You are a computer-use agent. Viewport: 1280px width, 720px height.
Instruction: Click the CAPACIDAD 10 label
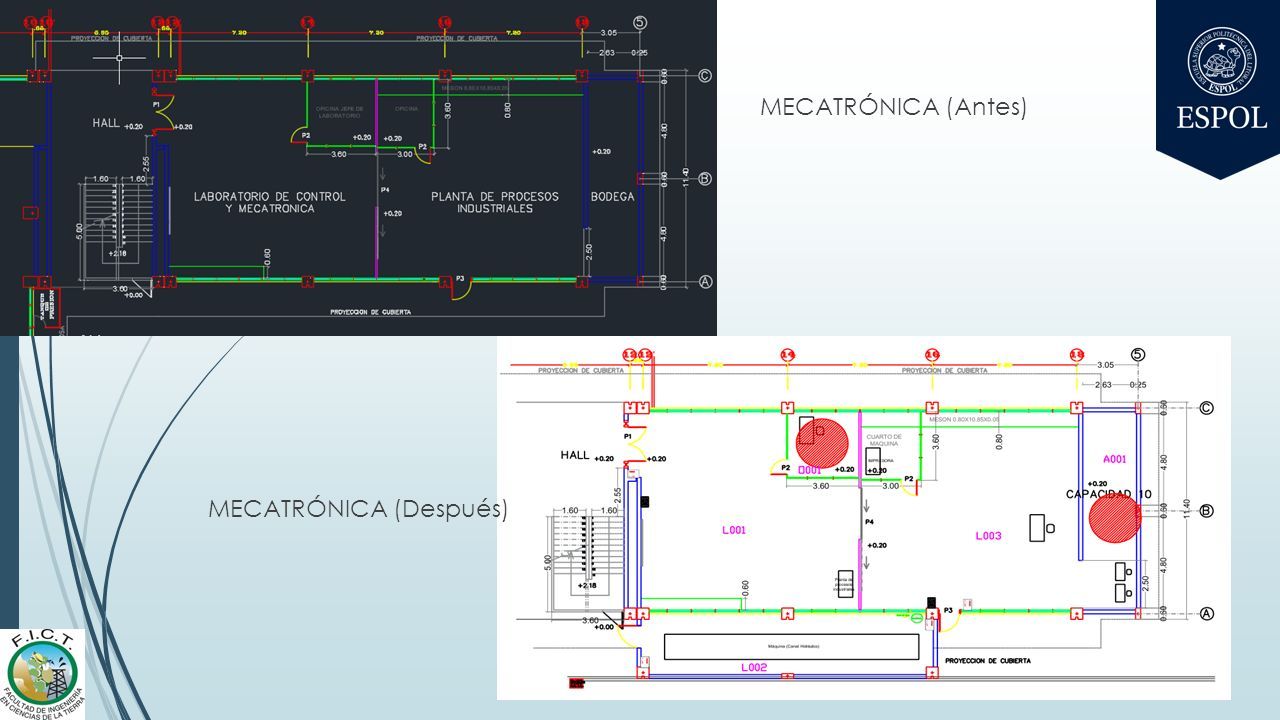pos(1109,494)
